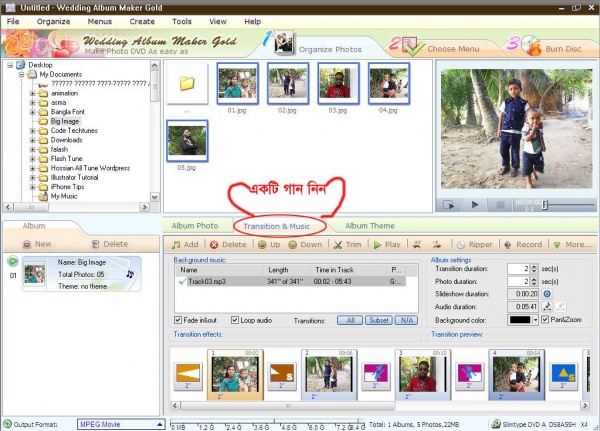Screen dimensions: 600x431
Task: Collapse the Desktop tree node
Action: click(x=10, y=65)
